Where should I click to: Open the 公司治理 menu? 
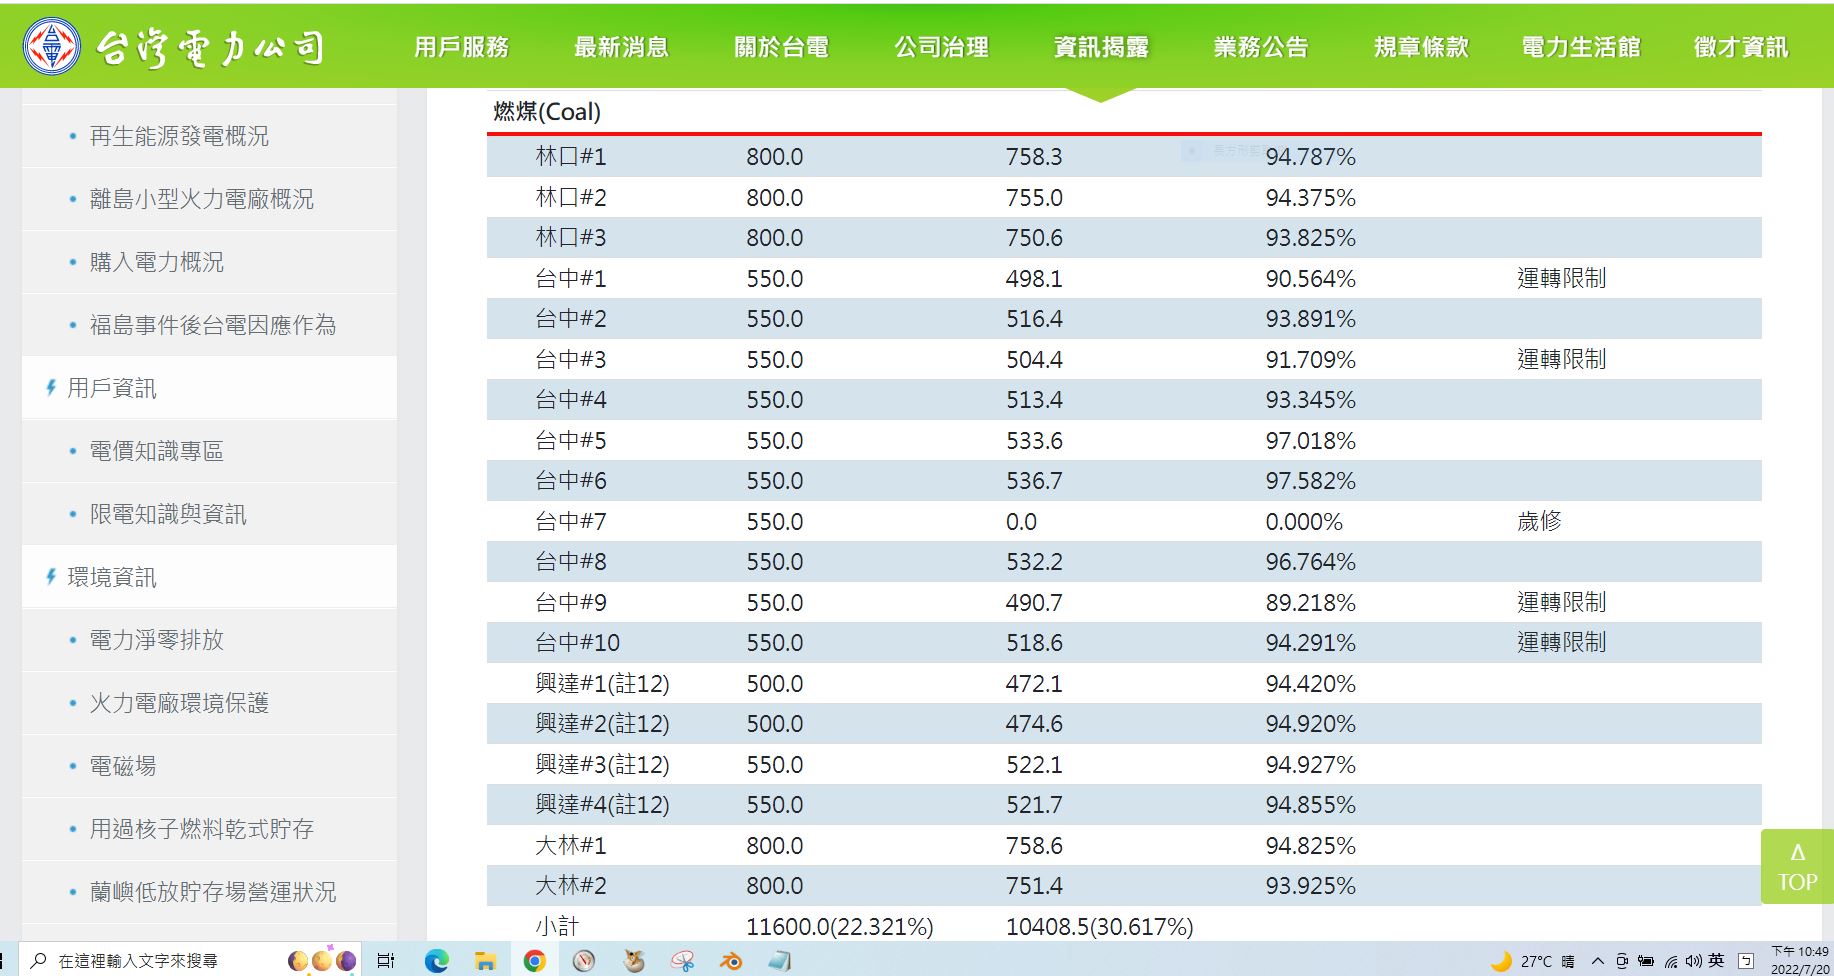941,47
